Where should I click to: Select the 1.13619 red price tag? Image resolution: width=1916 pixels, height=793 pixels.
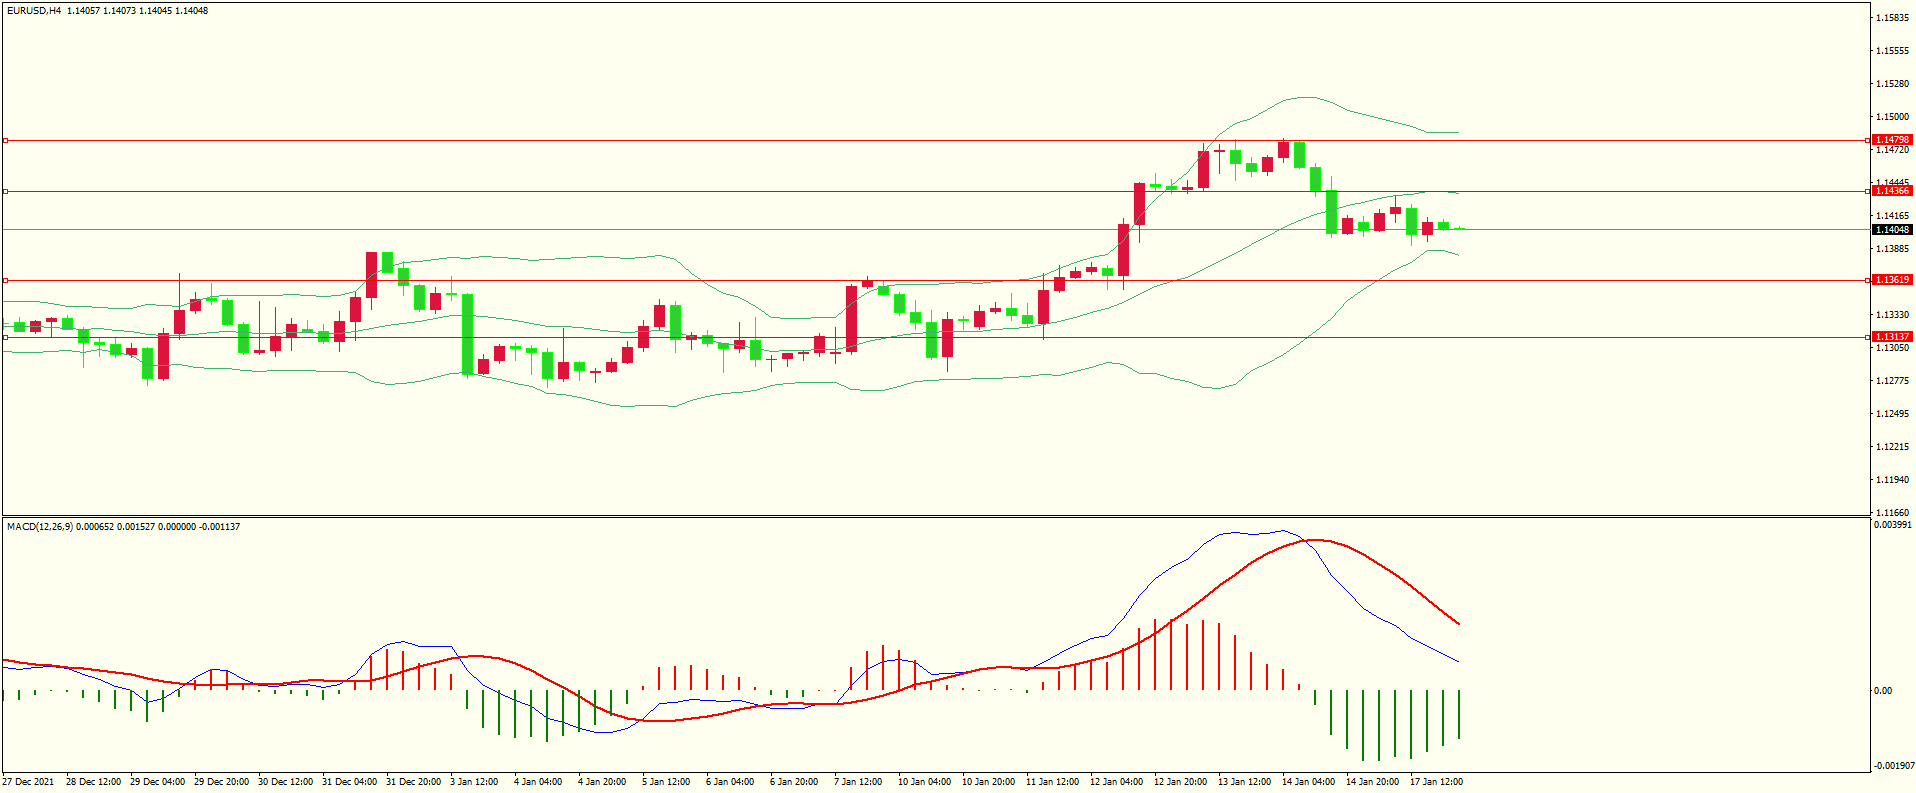coord(1891,280)
